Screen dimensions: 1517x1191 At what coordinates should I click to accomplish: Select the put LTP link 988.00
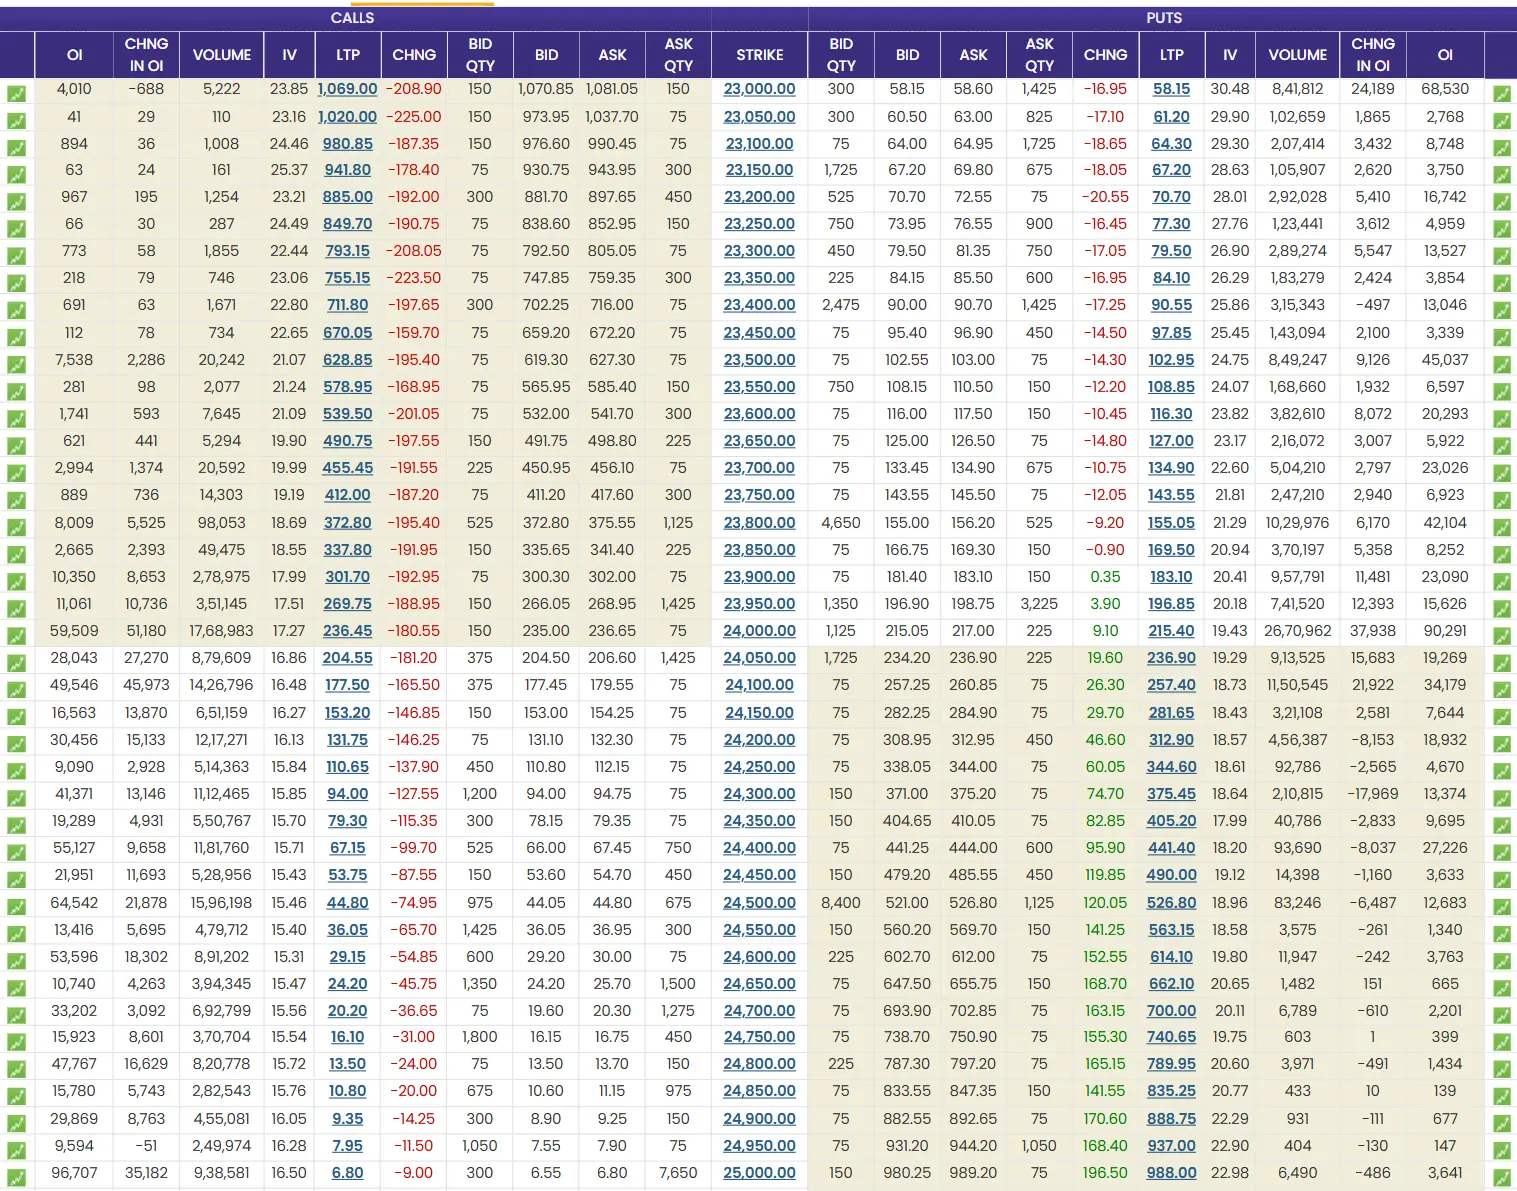[x=1171, y=1173]
